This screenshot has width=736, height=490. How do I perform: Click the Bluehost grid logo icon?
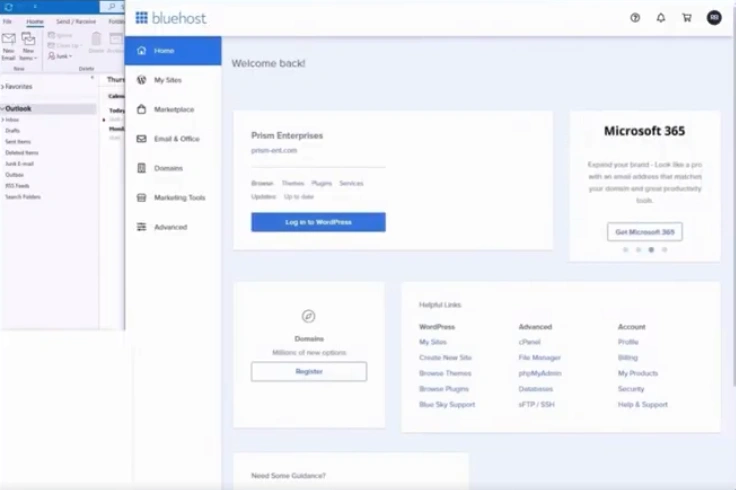pyautogui.click(x=141, y=18)
